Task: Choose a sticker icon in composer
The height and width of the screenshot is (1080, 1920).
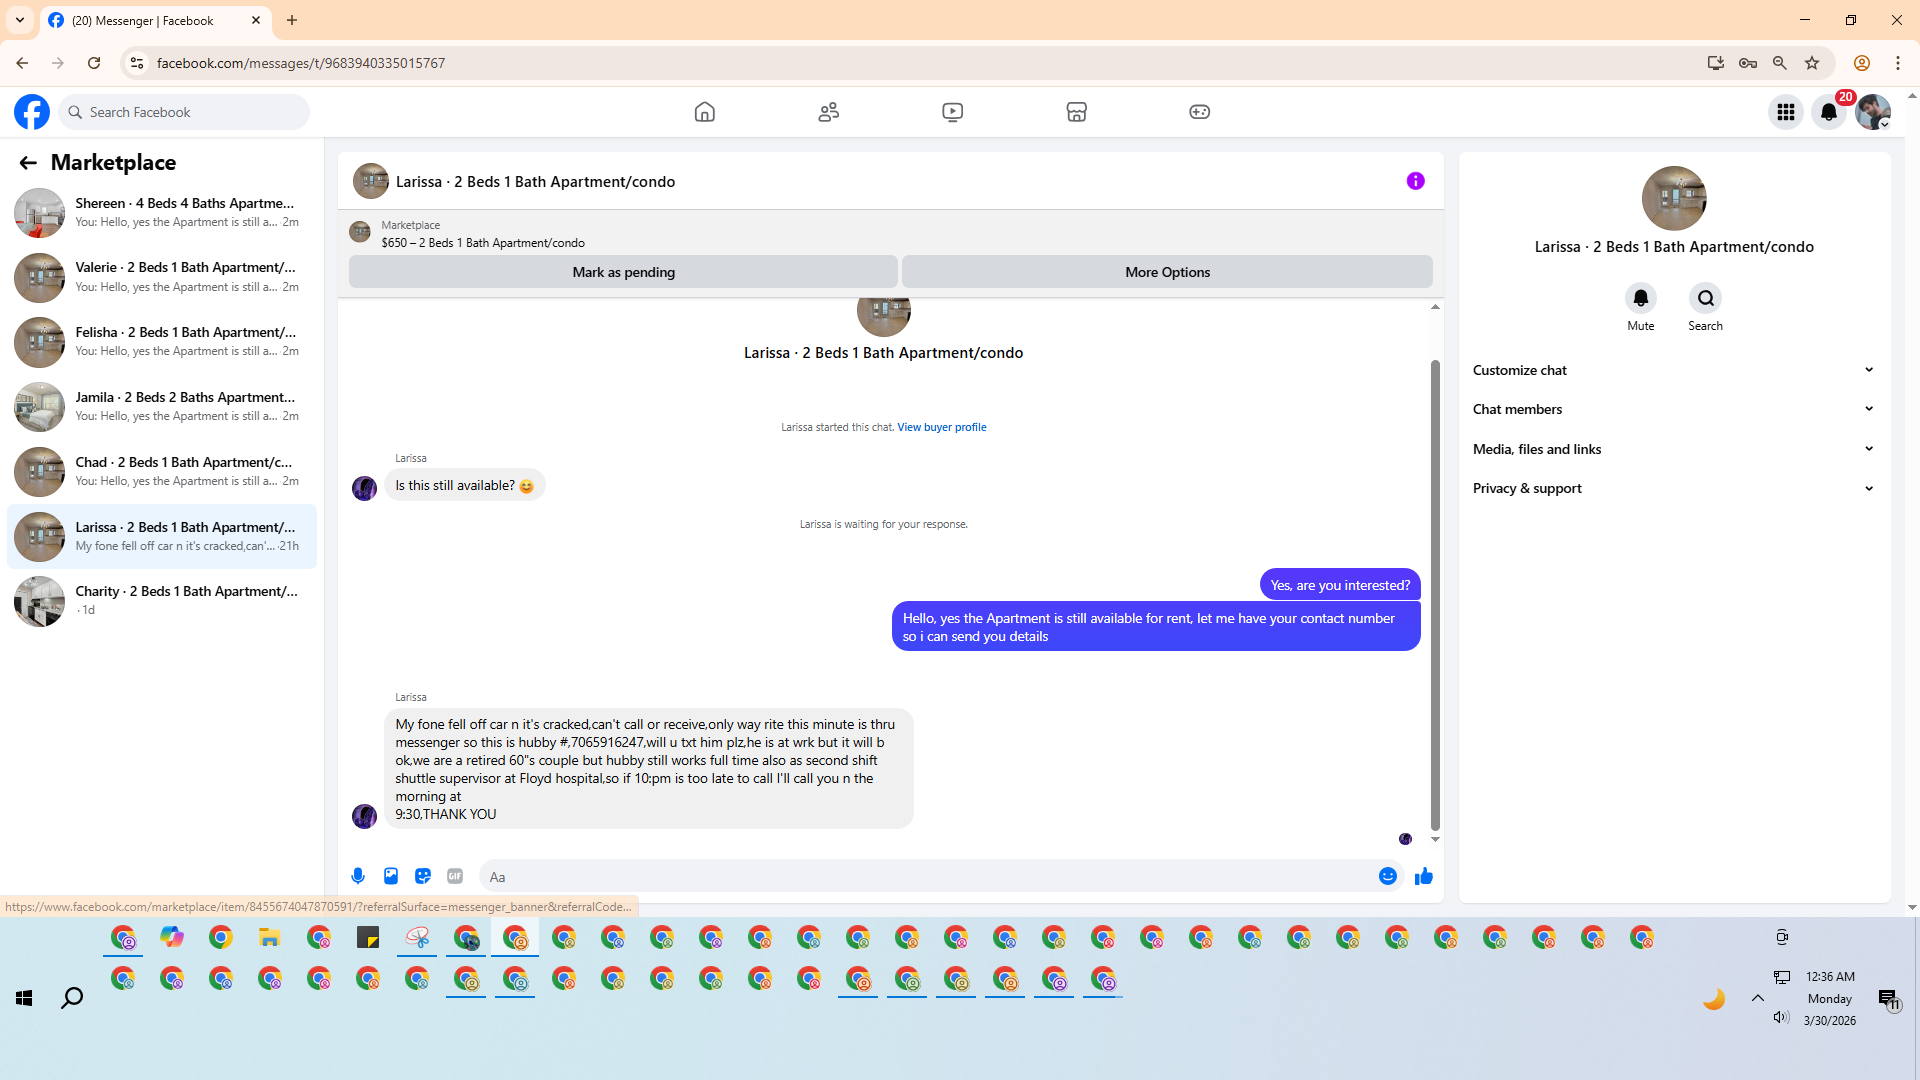Action: (x=423, y=876)
